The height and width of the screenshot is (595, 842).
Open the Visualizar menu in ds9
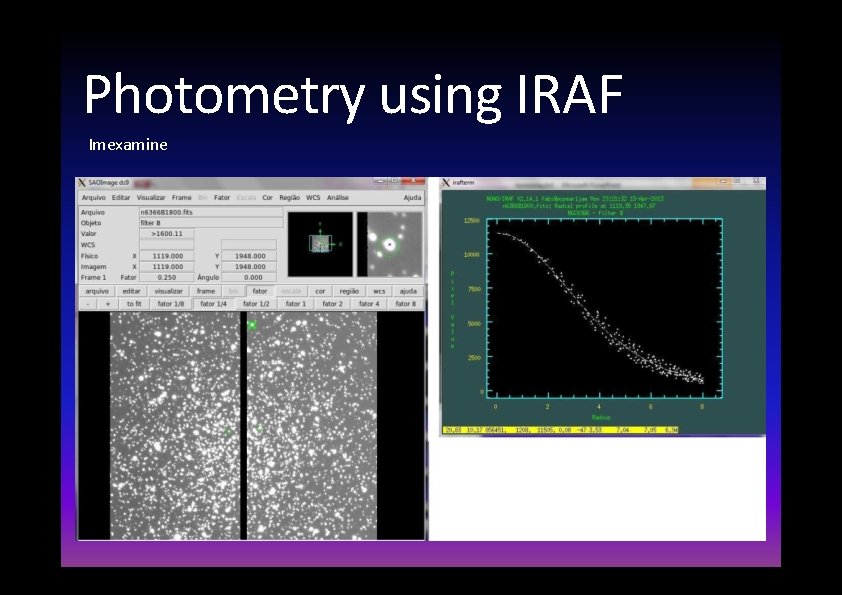[151, 198]
